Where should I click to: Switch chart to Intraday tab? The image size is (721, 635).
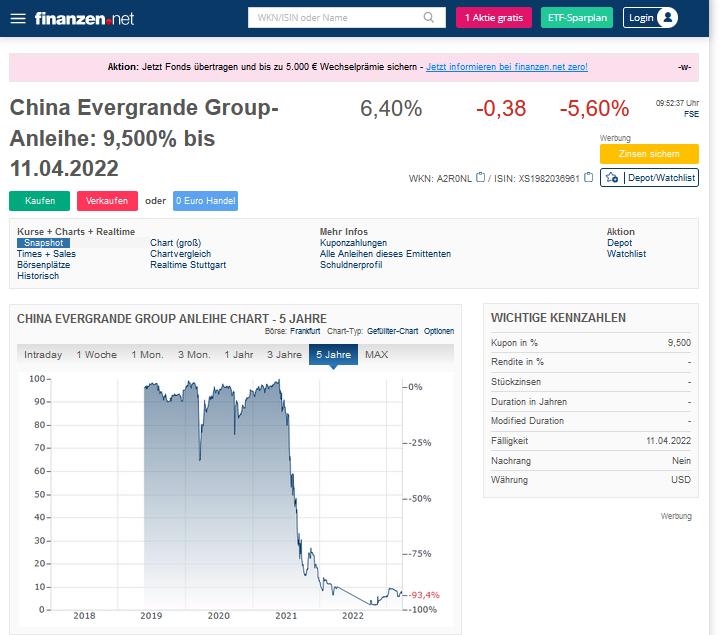(x=43, y=355)
